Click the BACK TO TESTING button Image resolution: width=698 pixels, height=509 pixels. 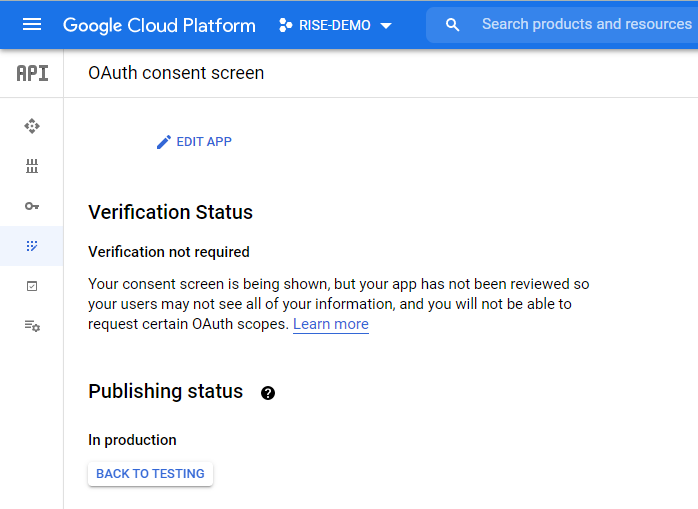[150, 474]
